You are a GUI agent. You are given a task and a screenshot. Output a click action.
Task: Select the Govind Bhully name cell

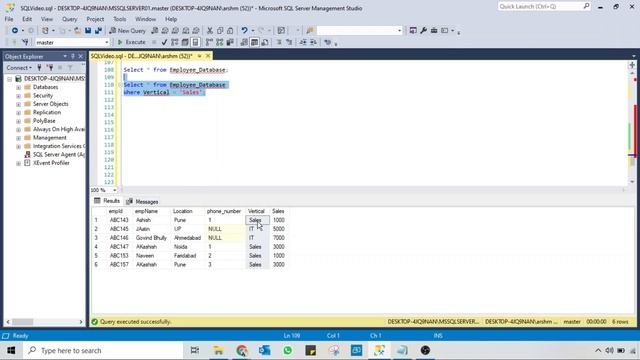point(151,238)
